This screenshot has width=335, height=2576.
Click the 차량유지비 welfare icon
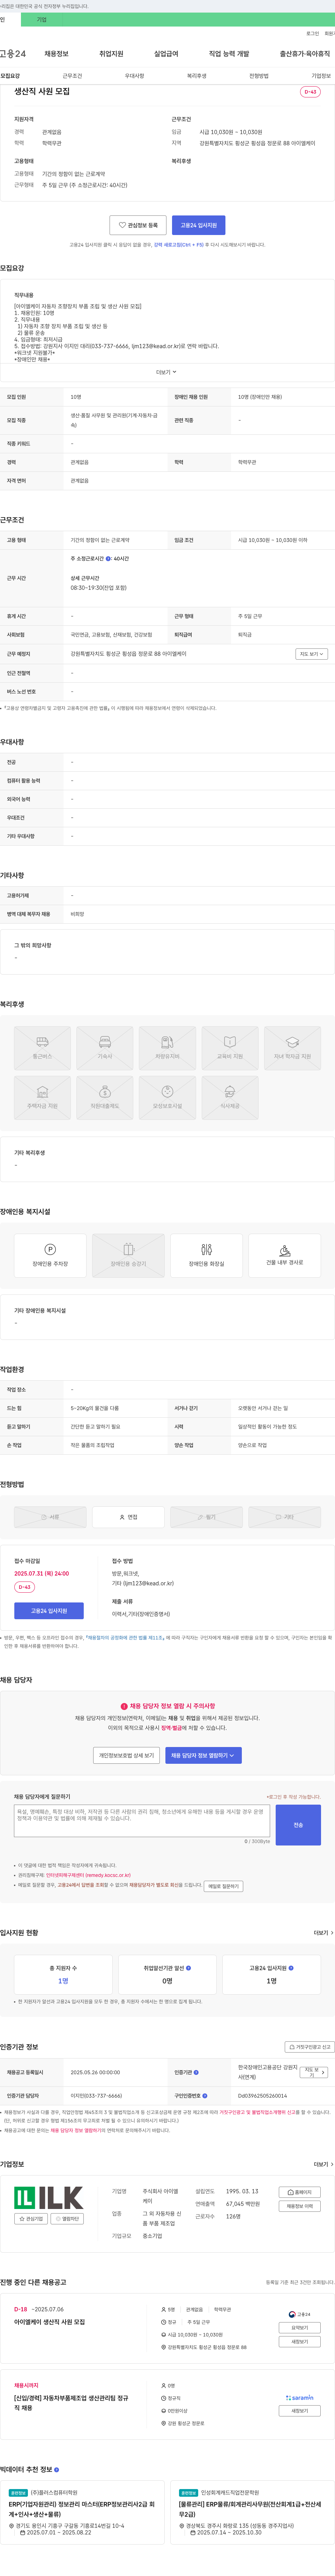point(167,1048)
